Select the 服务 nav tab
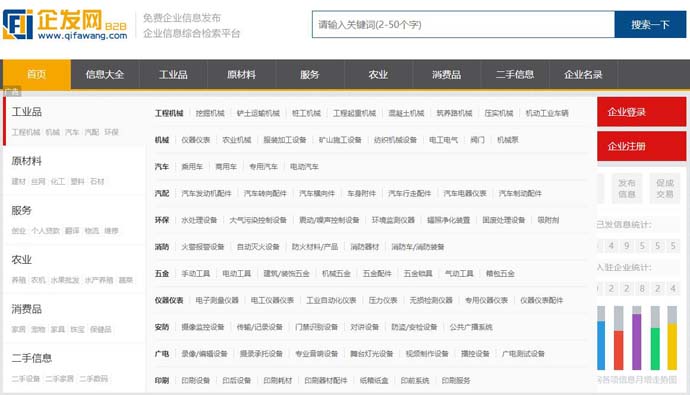 click(310, 74)
